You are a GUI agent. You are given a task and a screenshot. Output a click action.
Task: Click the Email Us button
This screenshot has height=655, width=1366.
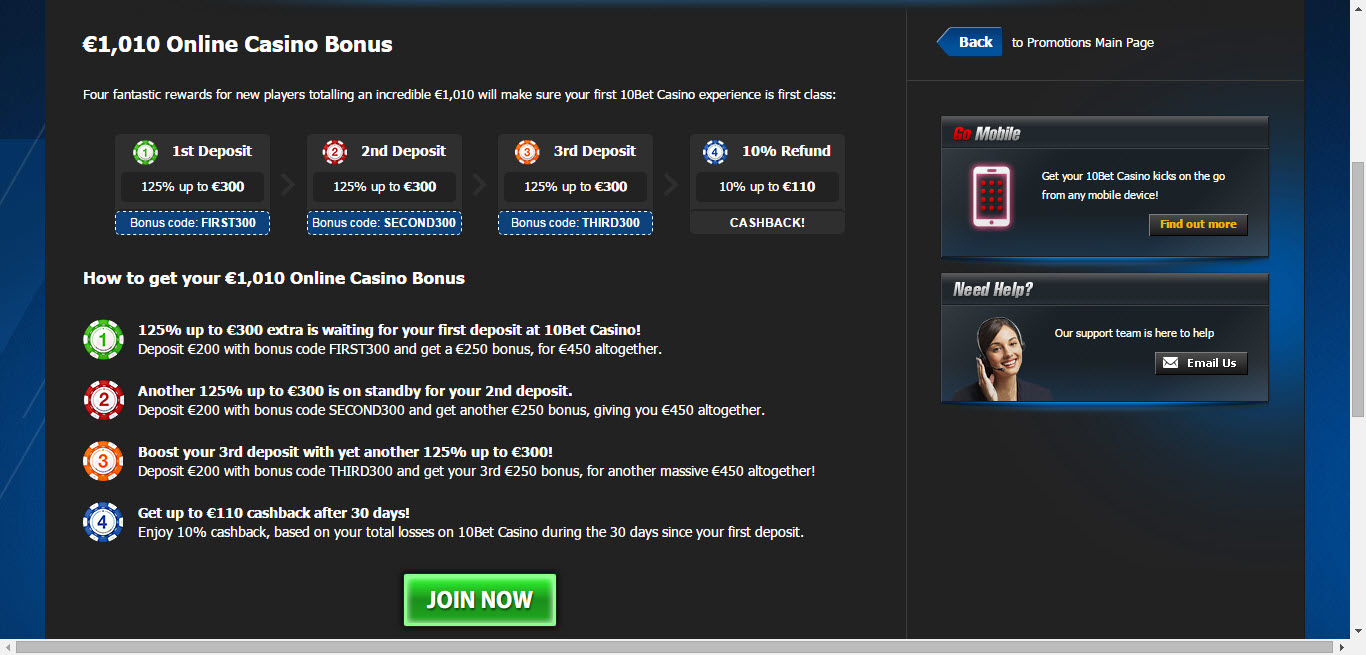1201,363
